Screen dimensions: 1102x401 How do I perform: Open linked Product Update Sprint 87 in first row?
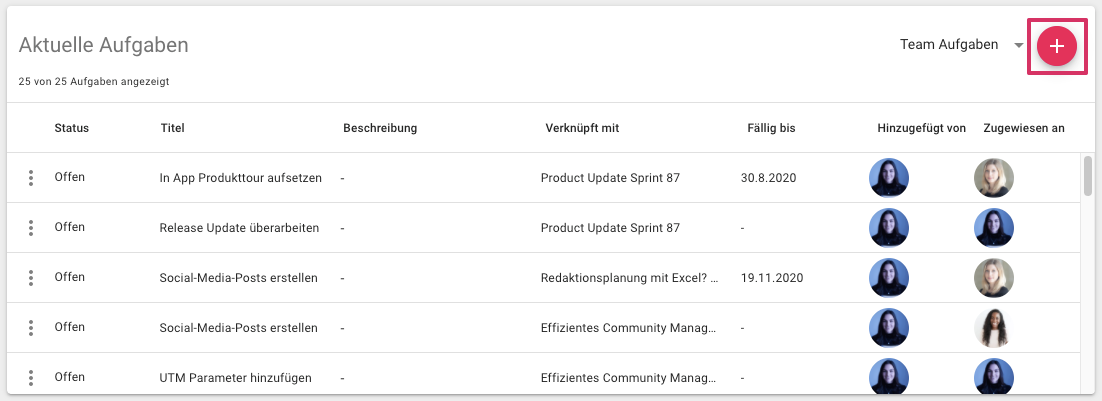click(x=610, y=178)
